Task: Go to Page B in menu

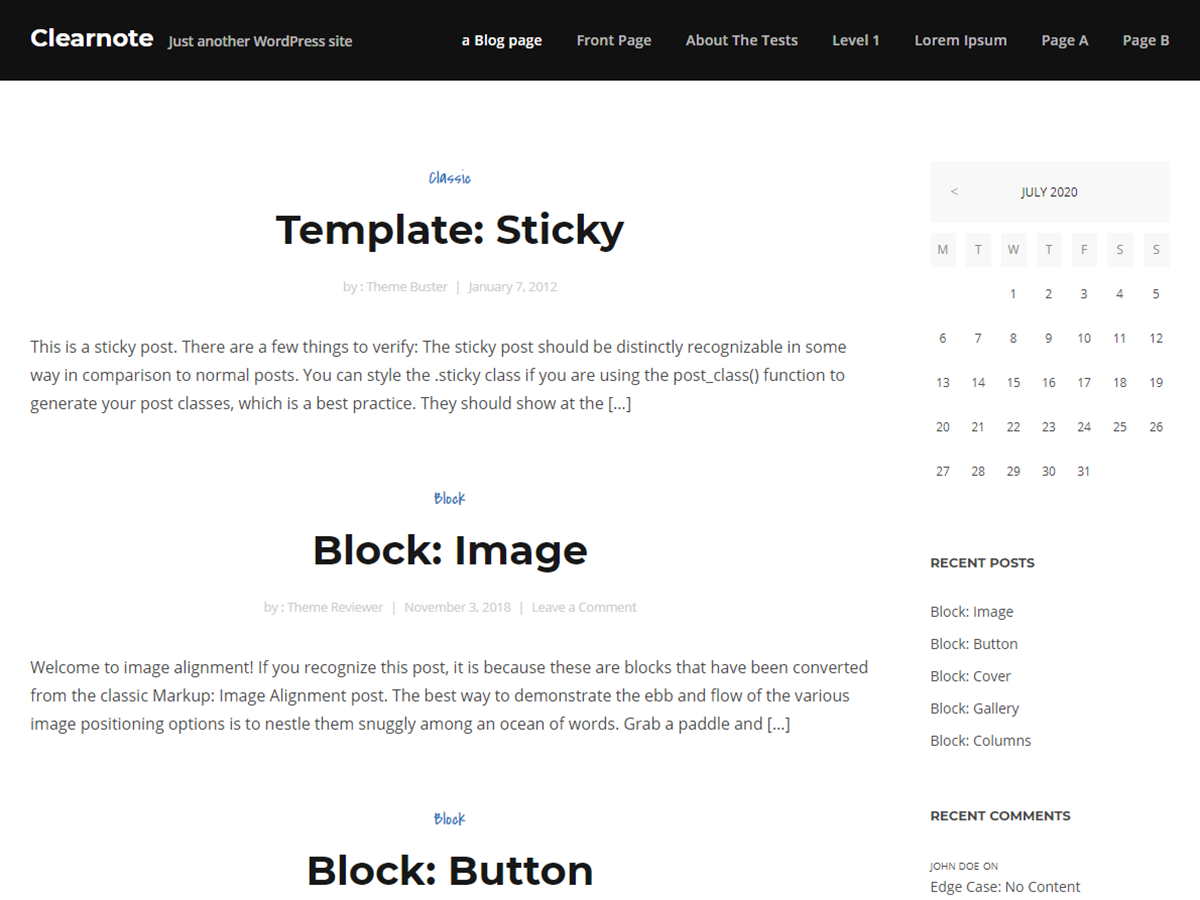Action: coord(1146,41)
